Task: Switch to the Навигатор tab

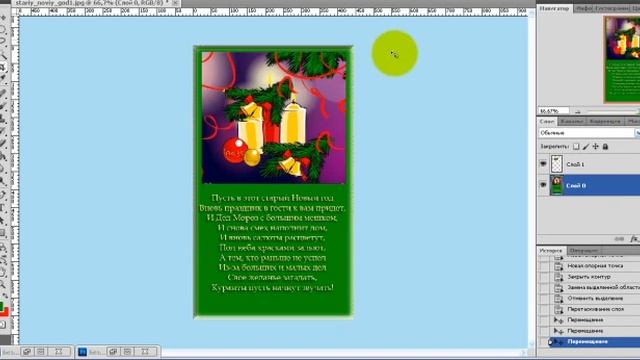Action: (x=554, y=8)
